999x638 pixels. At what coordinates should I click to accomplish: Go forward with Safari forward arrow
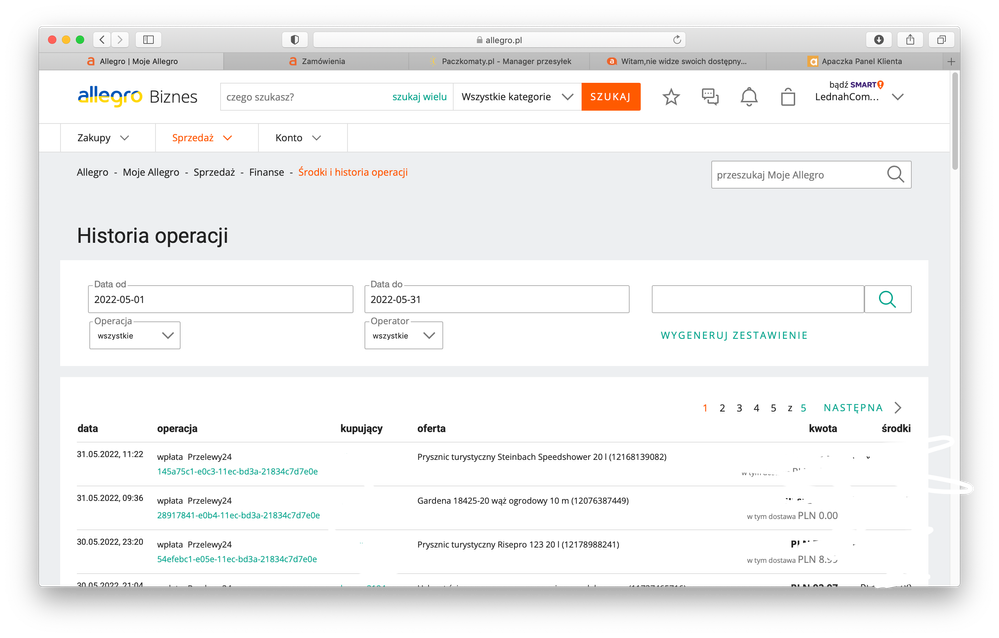[x=120, y=40]
